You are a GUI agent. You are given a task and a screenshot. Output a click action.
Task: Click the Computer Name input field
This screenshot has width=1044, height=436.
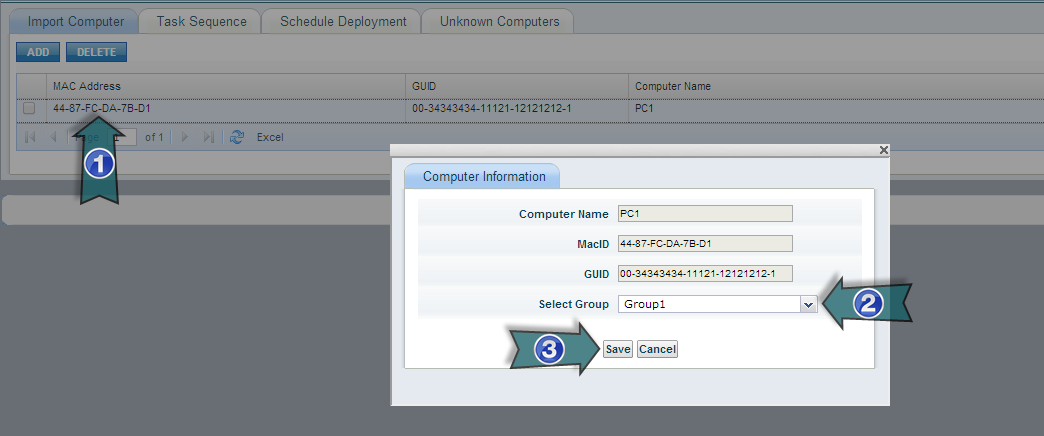[x=705, y=213]
